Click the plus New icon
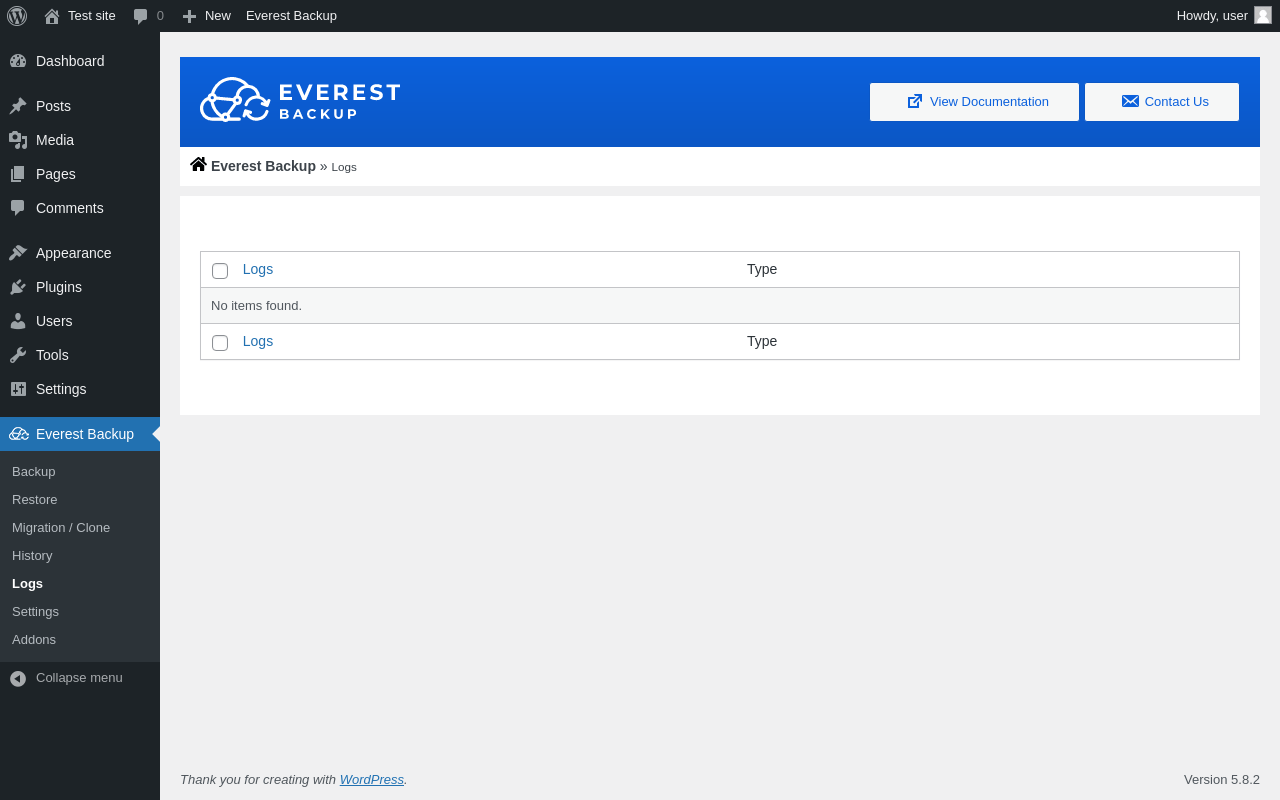The height and width of the screenshot is (800, 1280). tap(189, 16)
